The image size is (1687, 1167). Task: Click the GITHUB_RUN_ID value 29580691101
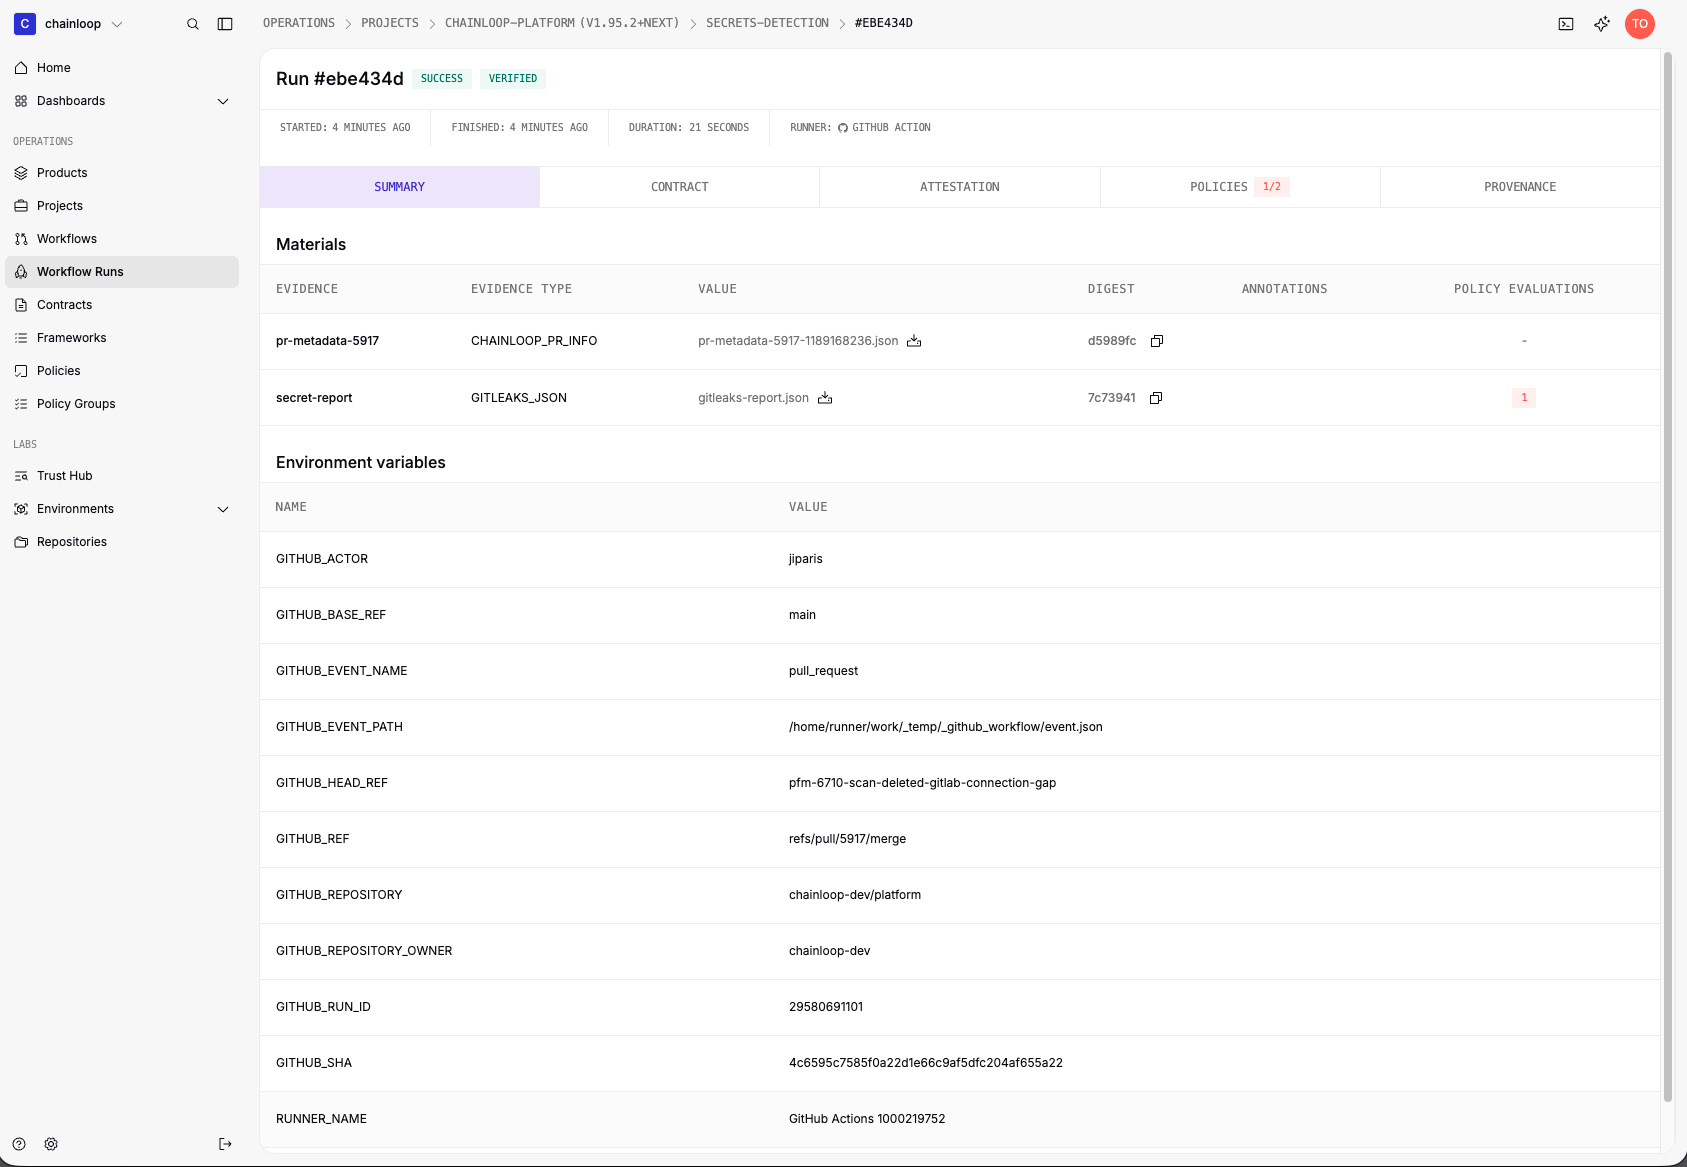point(826,1007)
